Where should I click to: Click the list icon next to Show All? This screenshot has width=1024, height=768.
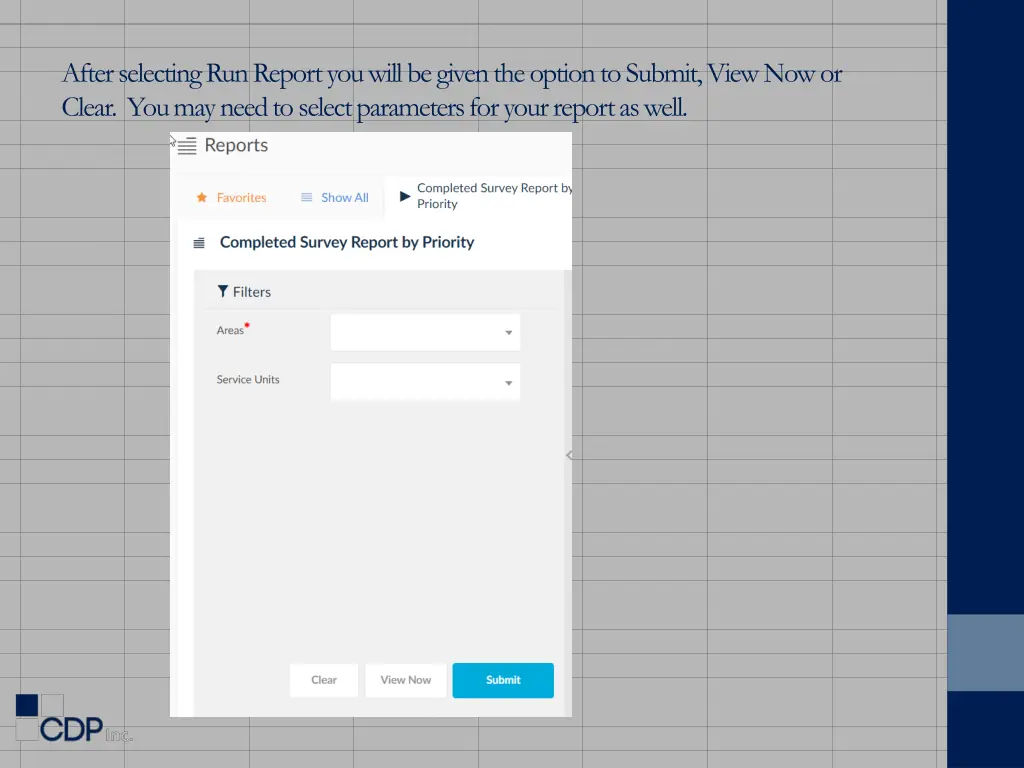[306, 197]
